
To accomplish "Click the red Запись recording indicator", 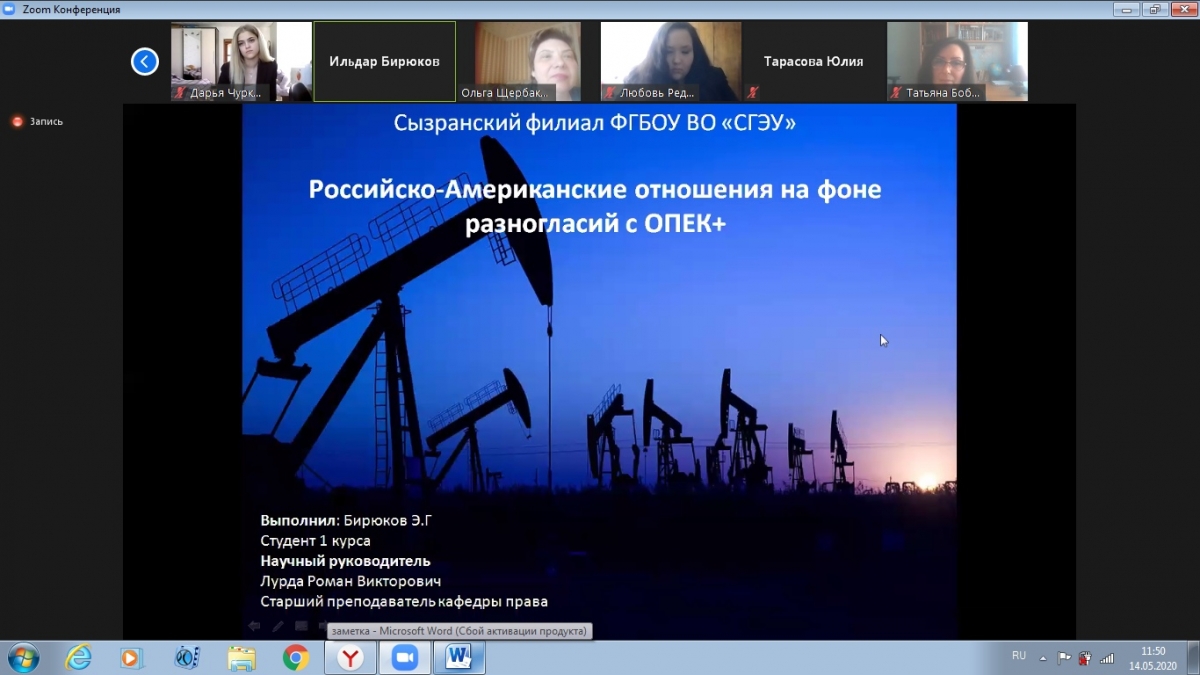I will [17, 122].
